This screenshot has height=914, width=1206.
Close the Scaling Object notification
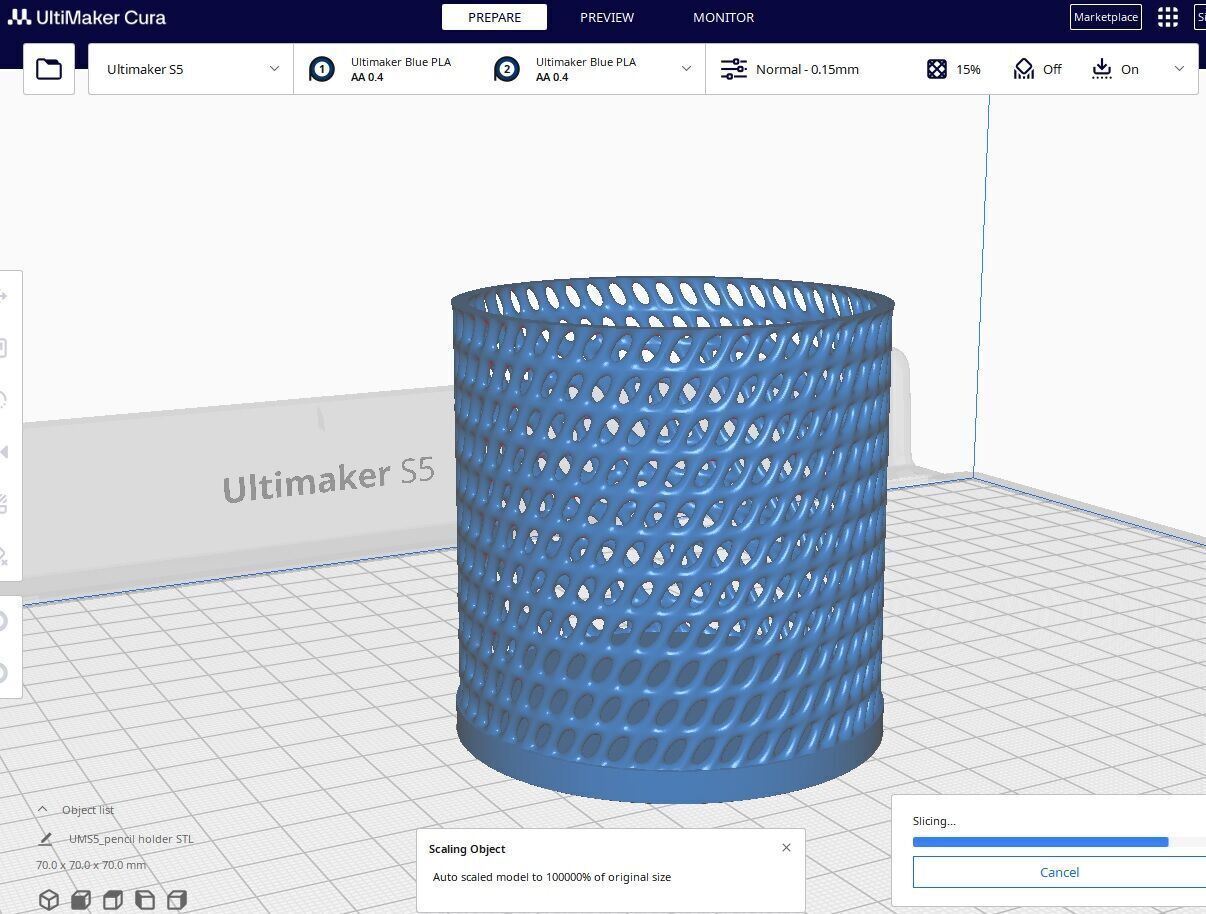tap(786, 848)
